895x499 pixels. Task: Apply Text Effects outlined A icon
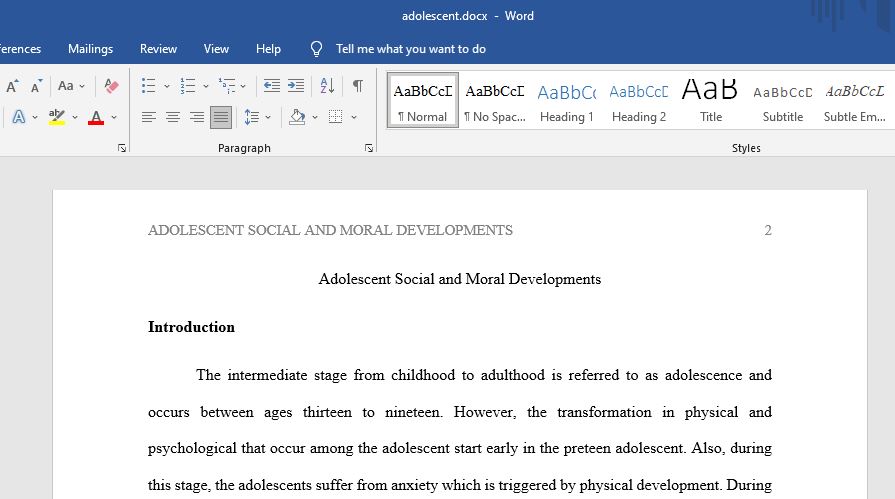tap(19, 117)
